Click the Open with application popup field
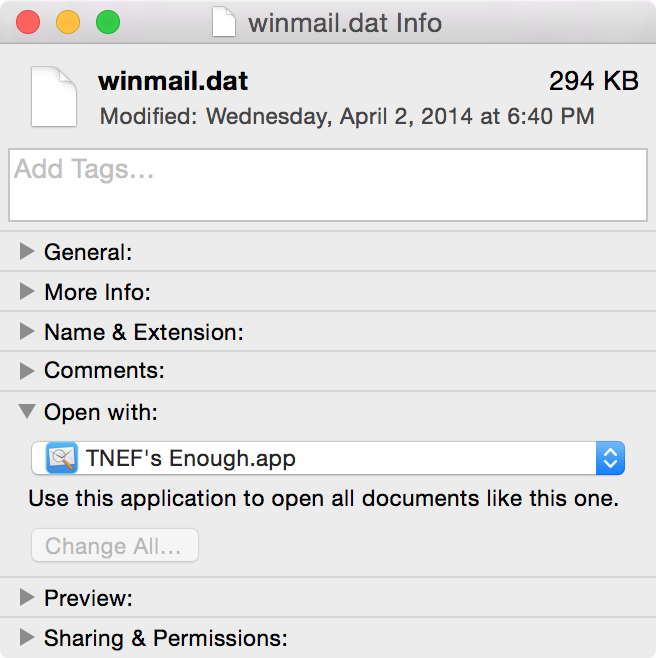This screenshot has width=656, height=658. pos(328,458)
